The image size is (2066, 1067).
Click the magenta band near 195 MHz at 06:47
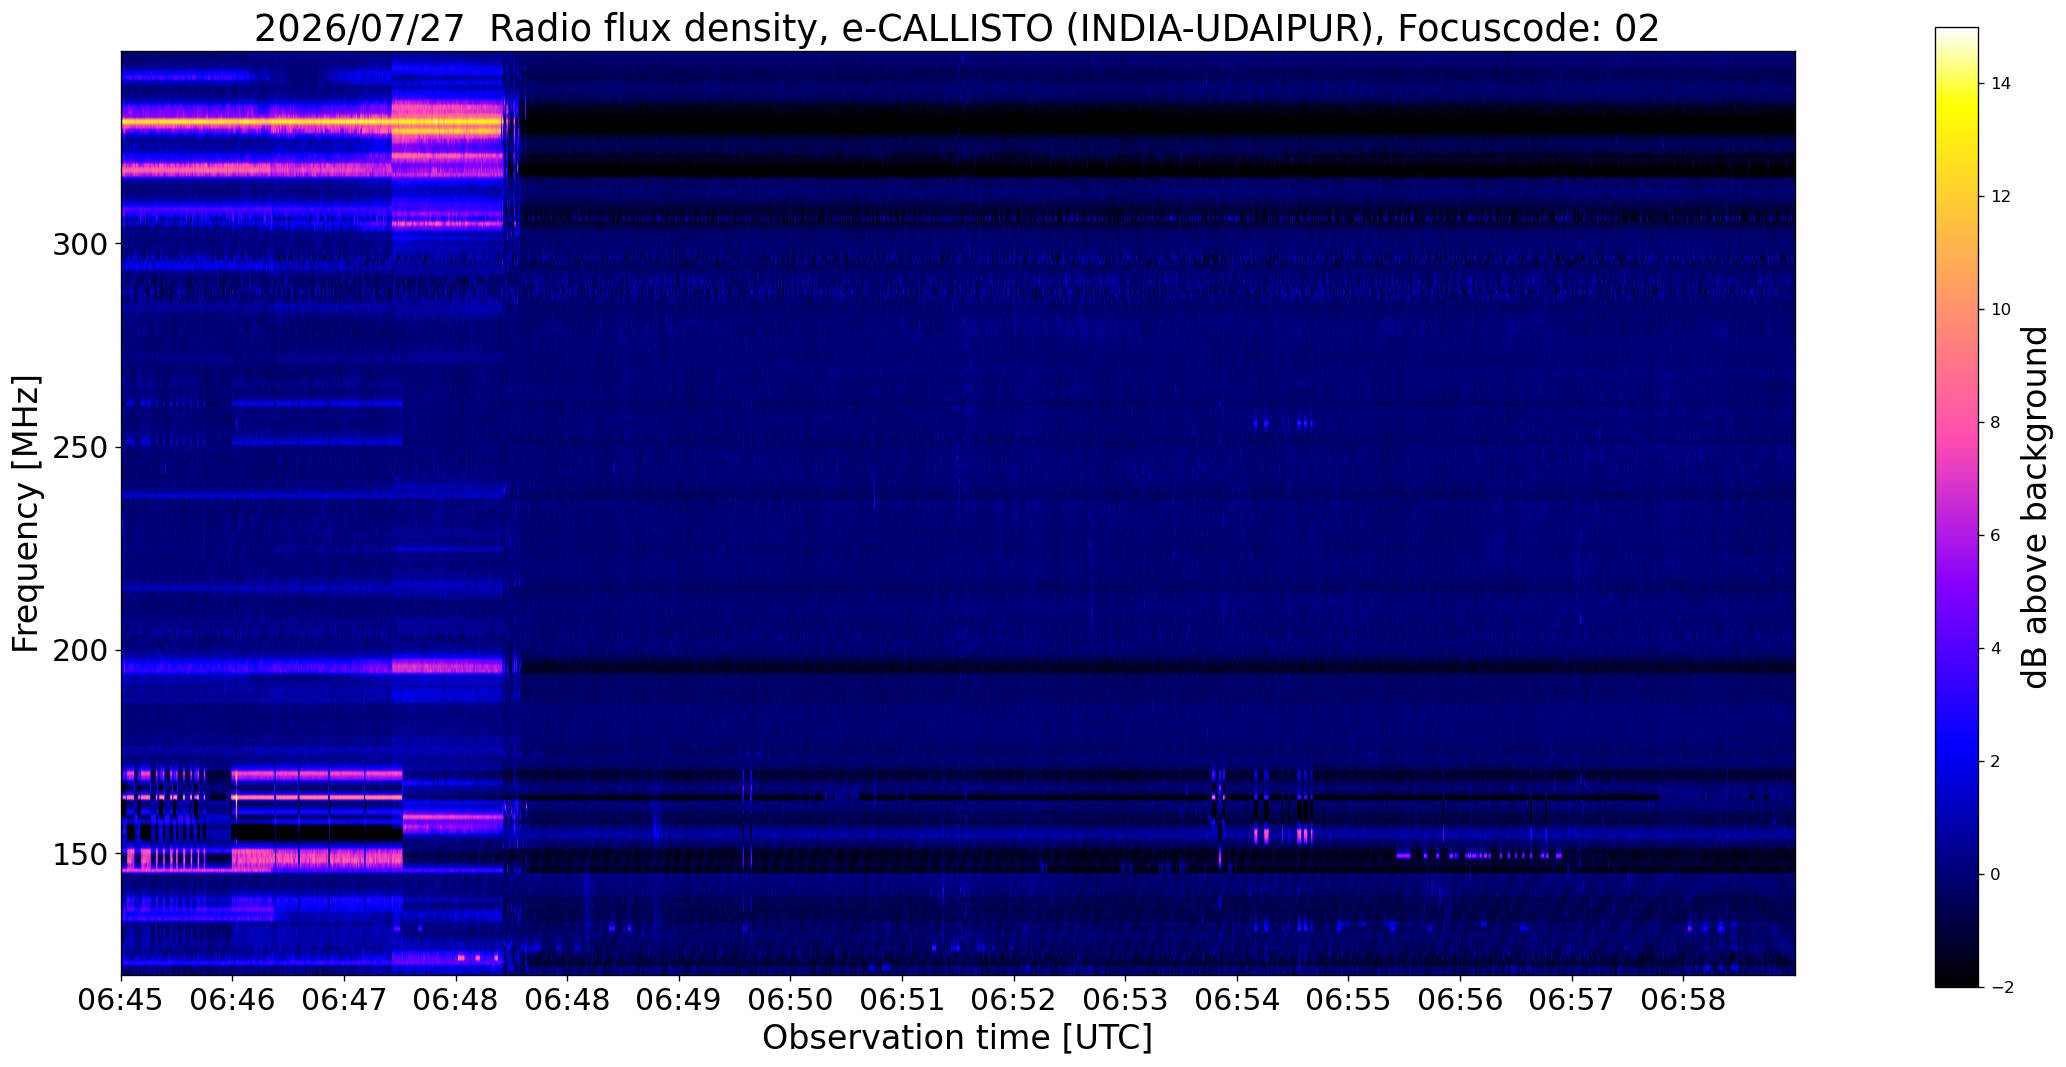point(447,666)
